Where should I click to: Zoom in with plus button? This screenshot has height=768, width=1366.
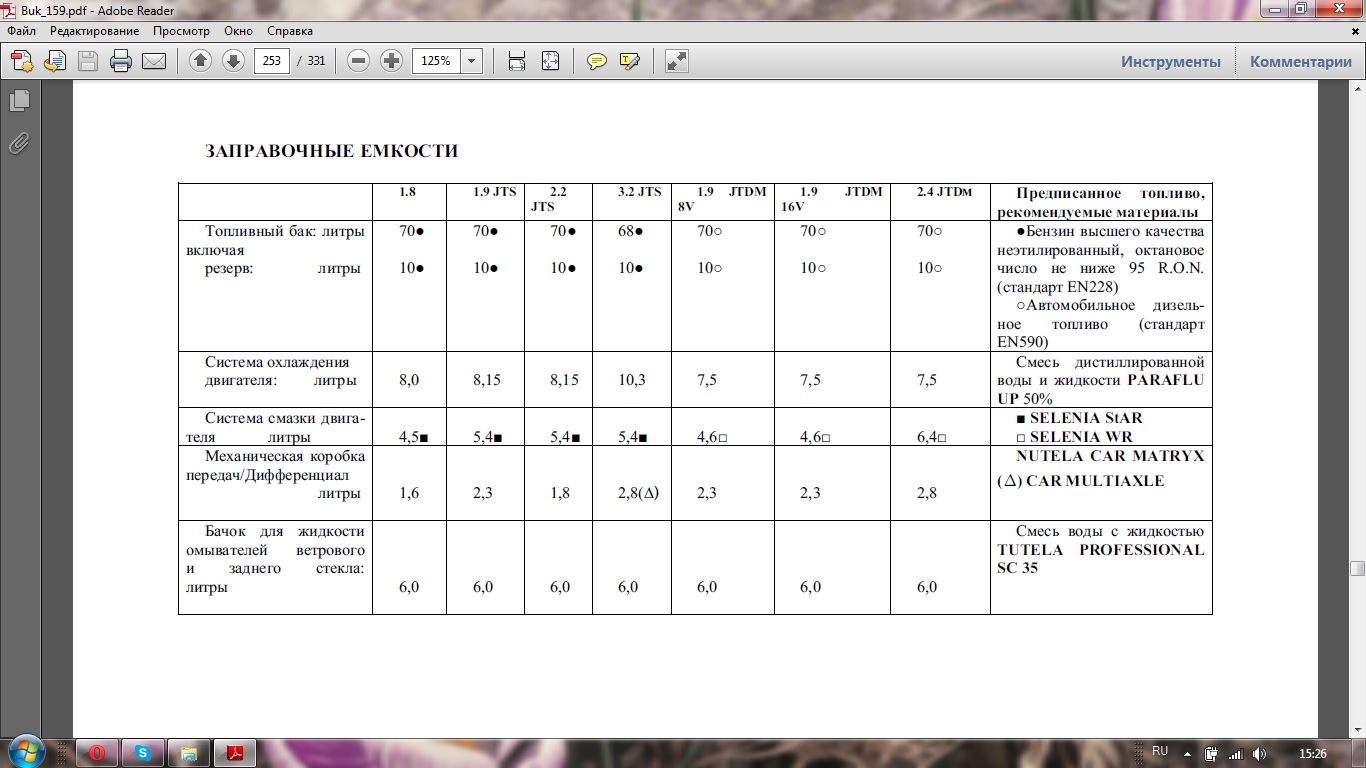(392, 61)
